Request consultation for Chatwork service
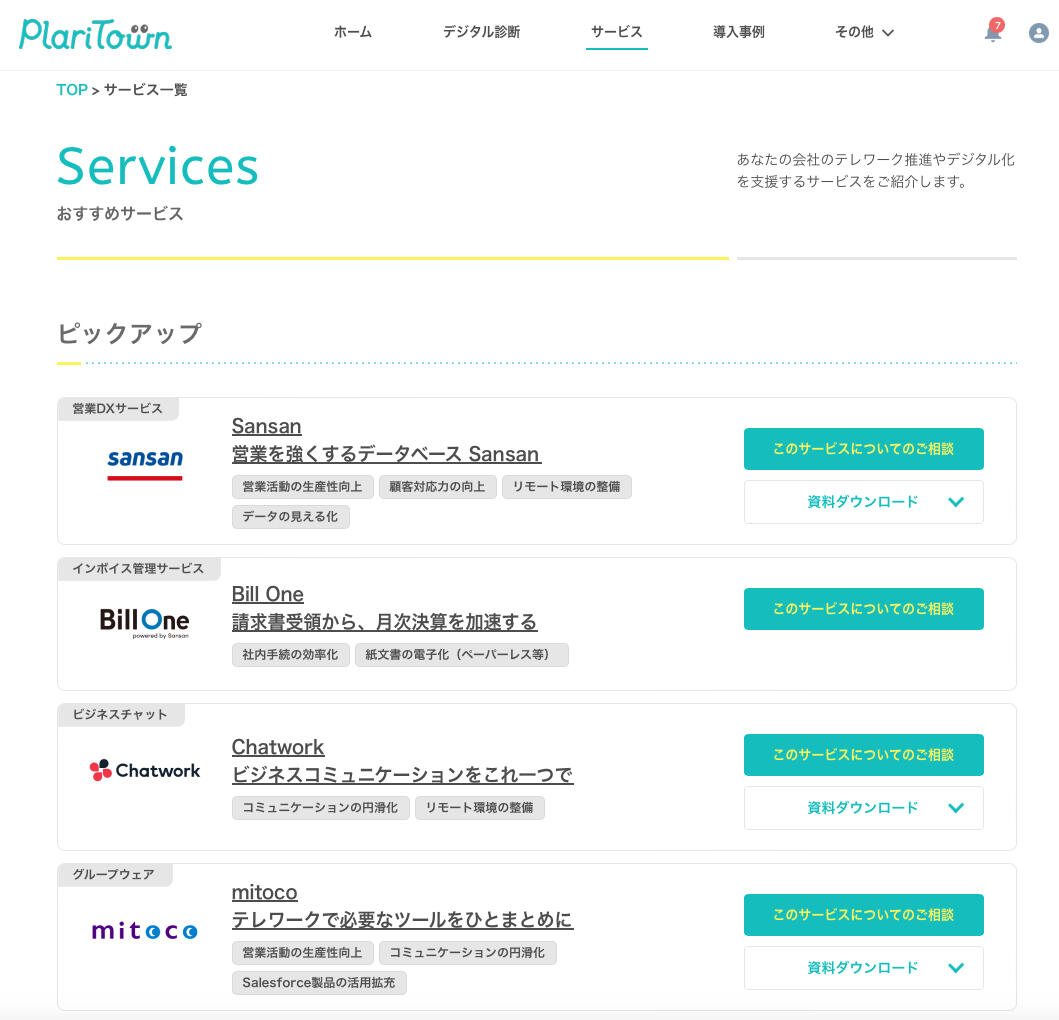The width and height of the screenshot is (1059, 1020). coord(863,755)
